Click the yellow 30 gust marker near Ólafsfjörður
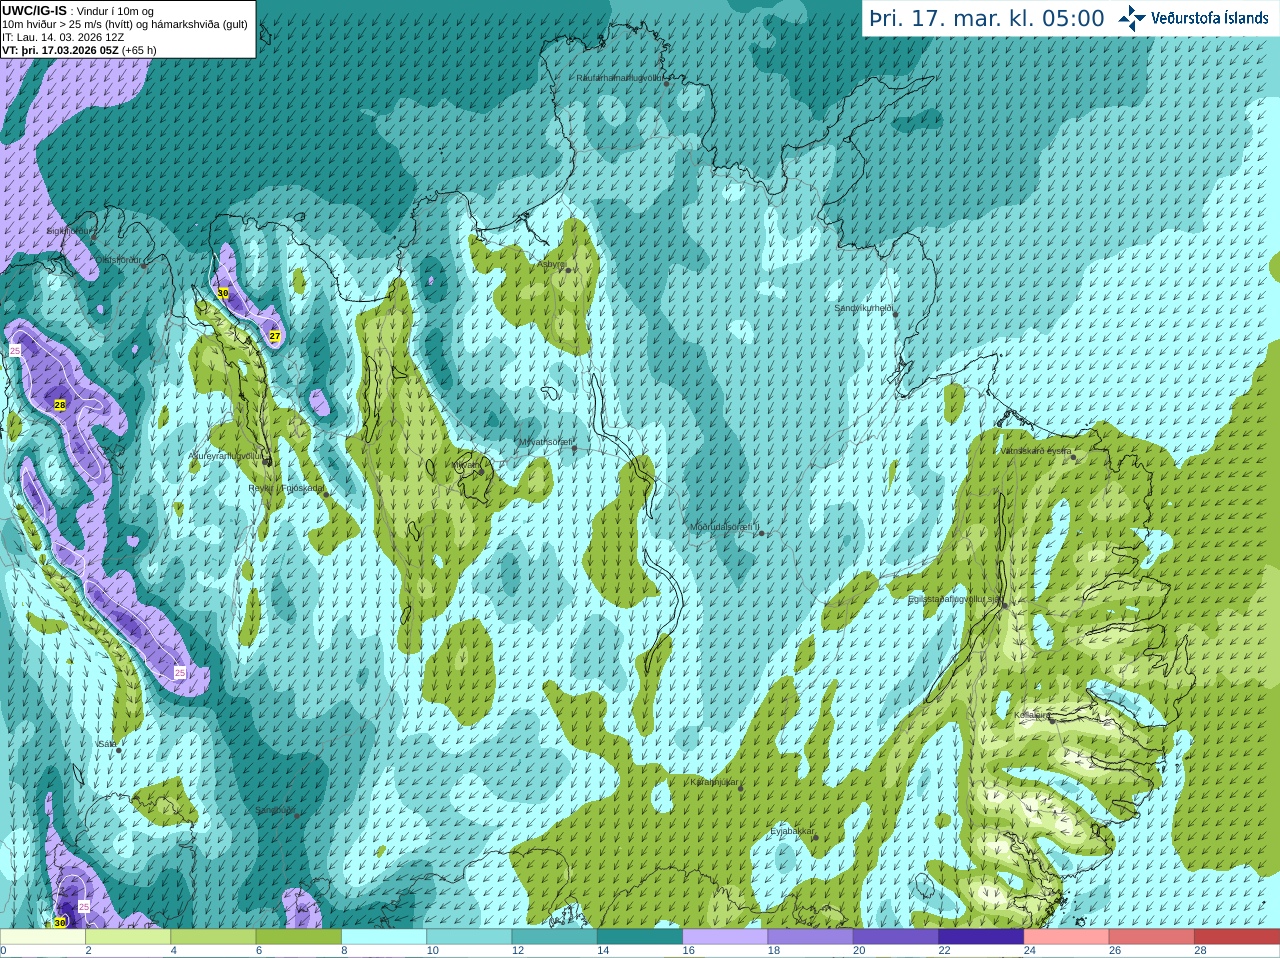This screenshot has height=958, width=1280. click(222, 293)
